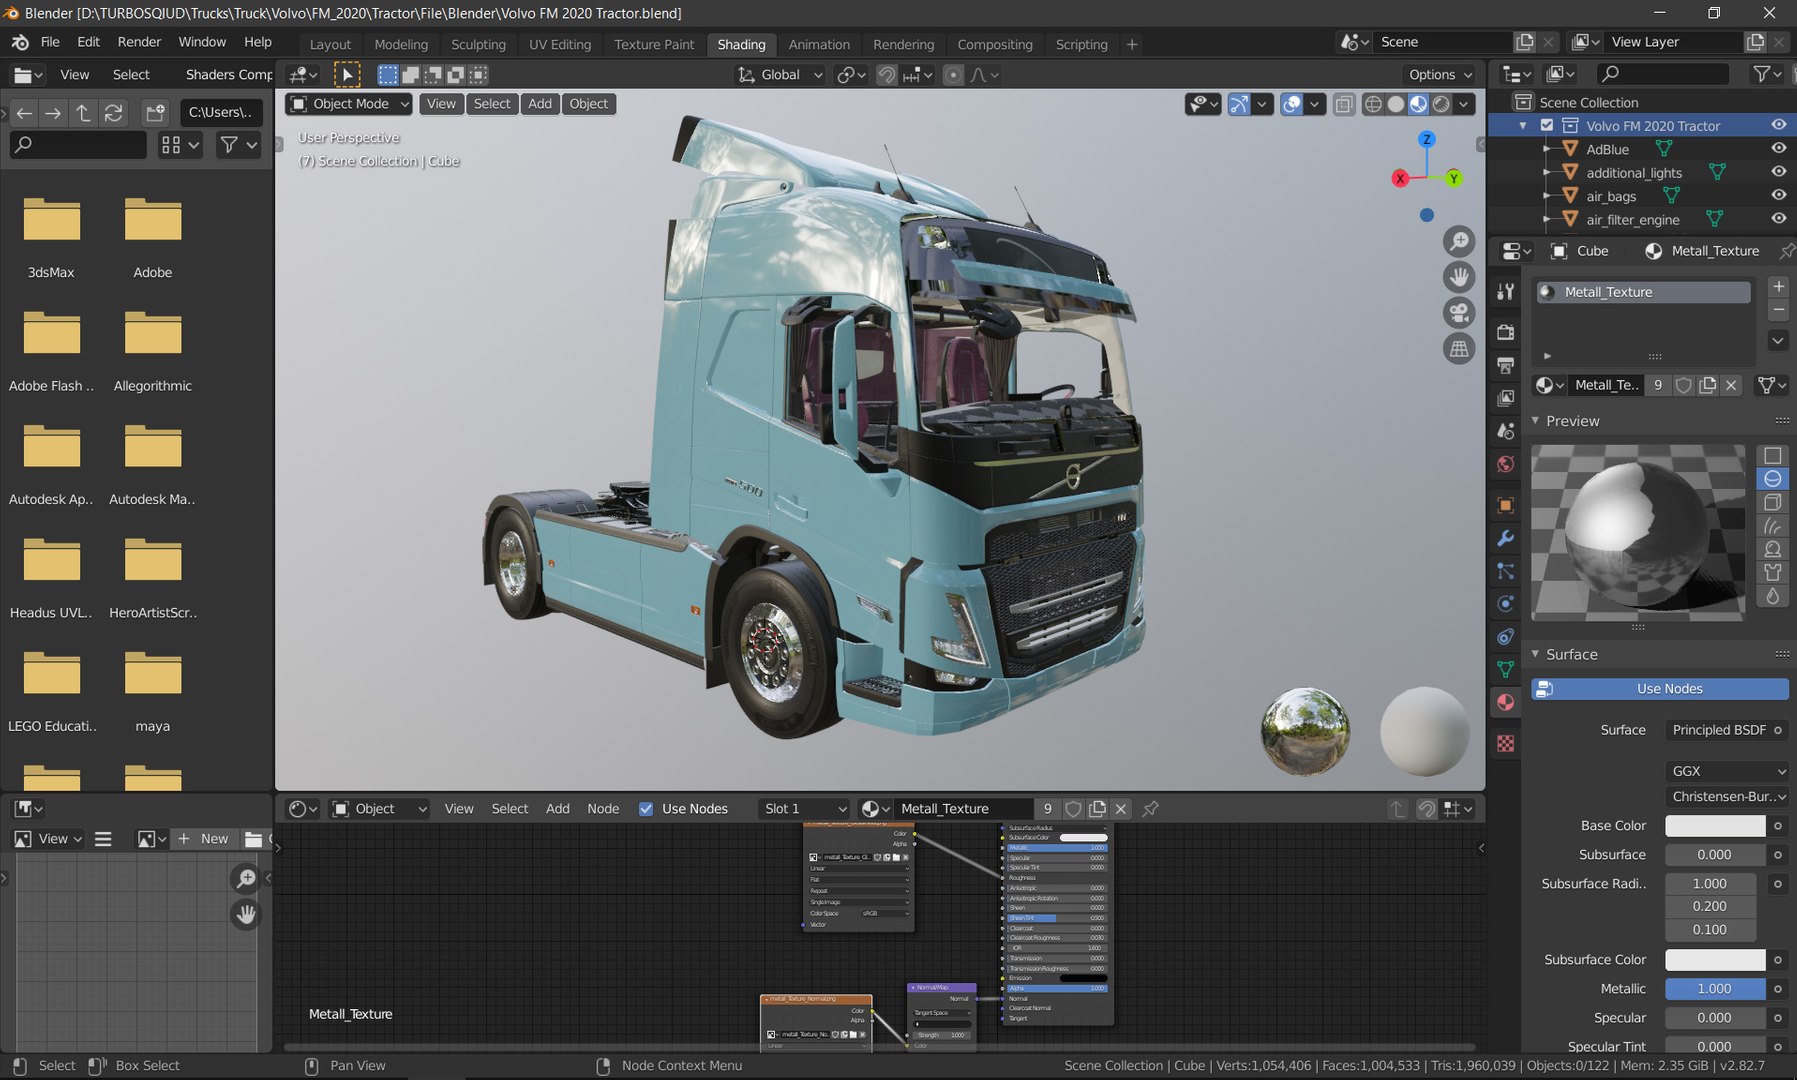The image size is (1797, 1080).
Task: Click the Base Color swatch
Action: [x=1715, y=826]
